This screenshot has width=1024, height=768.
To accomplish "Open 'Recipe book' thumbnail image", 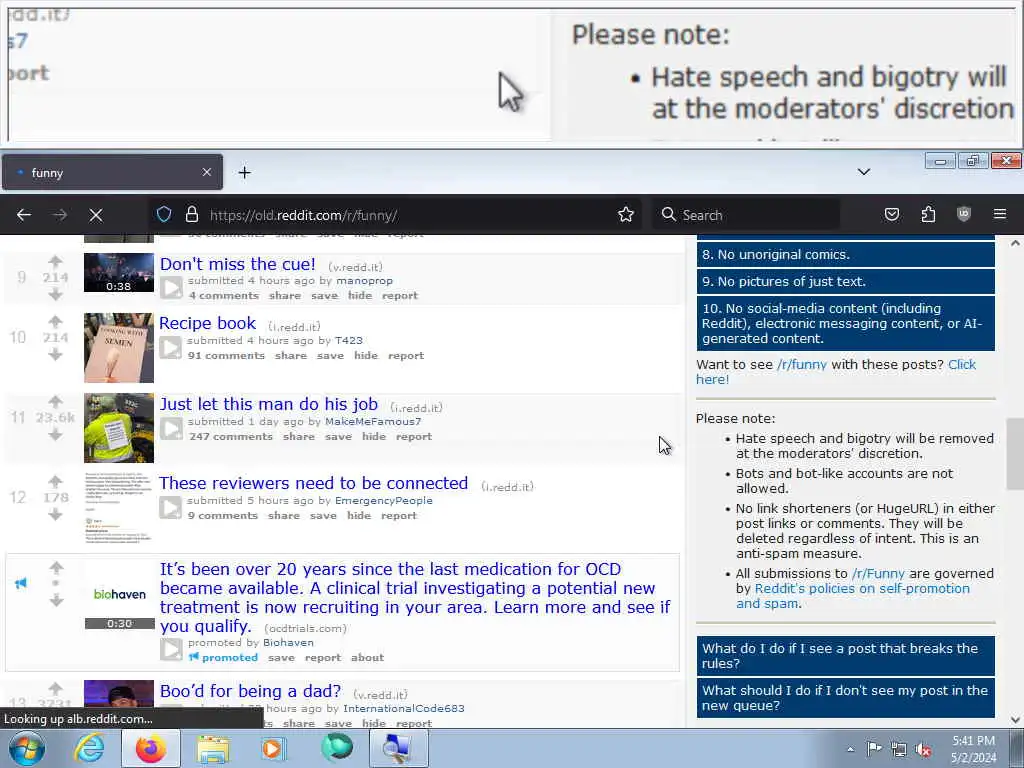I will (119, 347).
